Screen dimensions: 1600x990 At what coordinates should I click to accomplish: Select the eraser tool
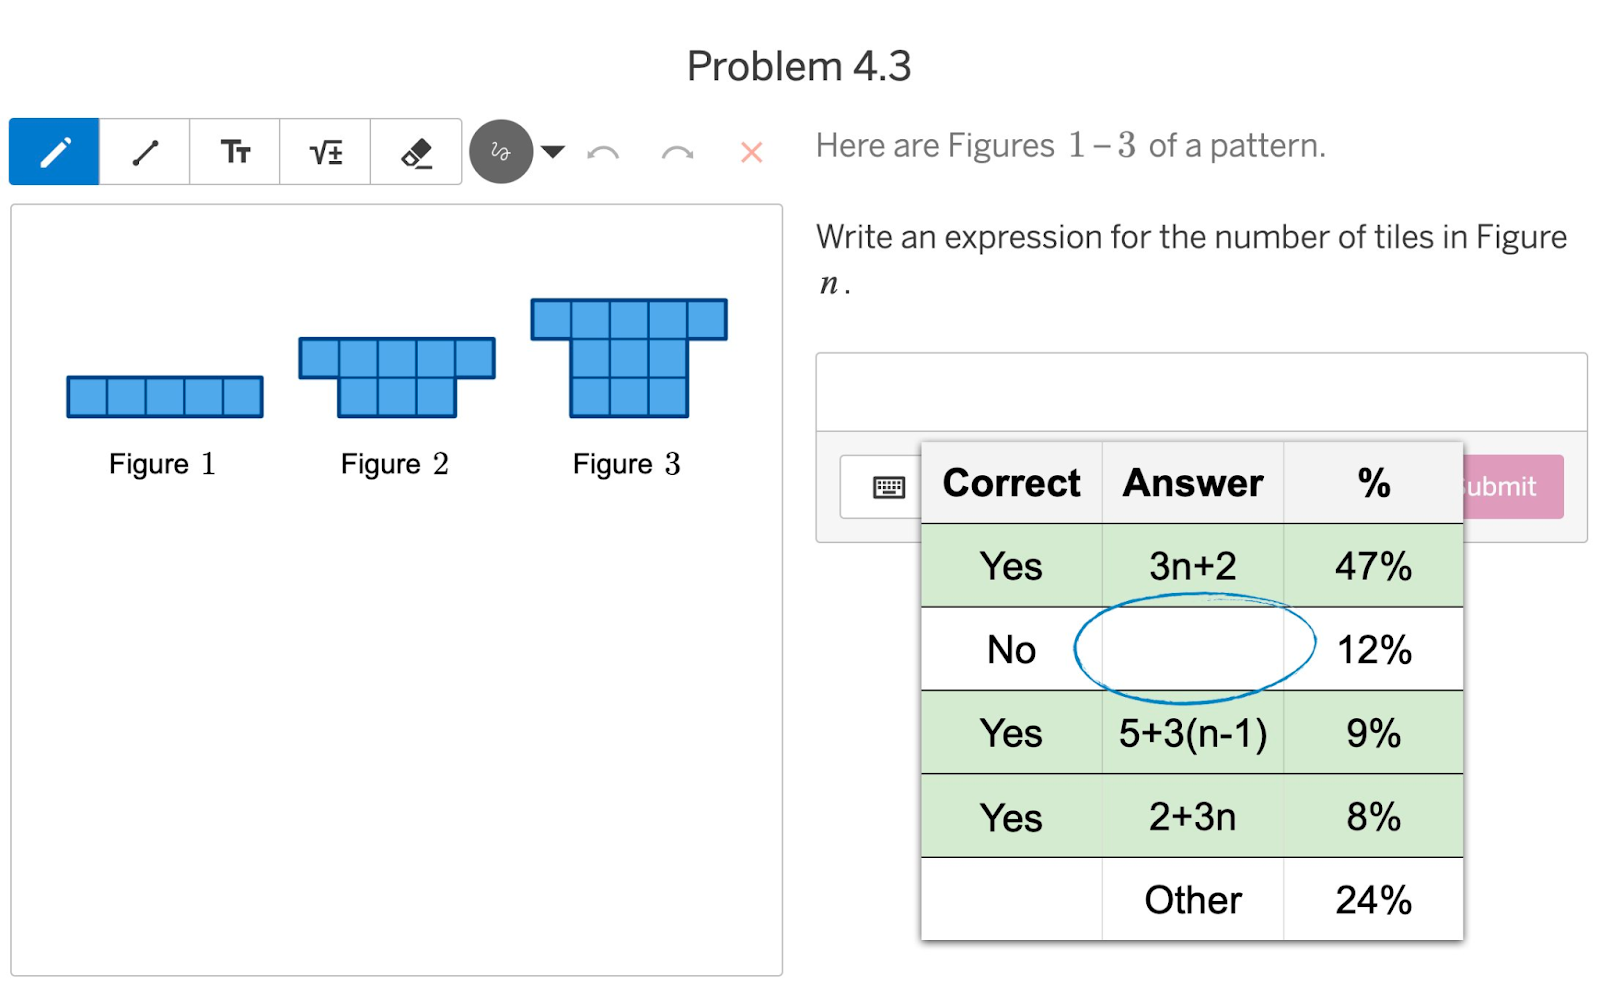tap(416, 152)
